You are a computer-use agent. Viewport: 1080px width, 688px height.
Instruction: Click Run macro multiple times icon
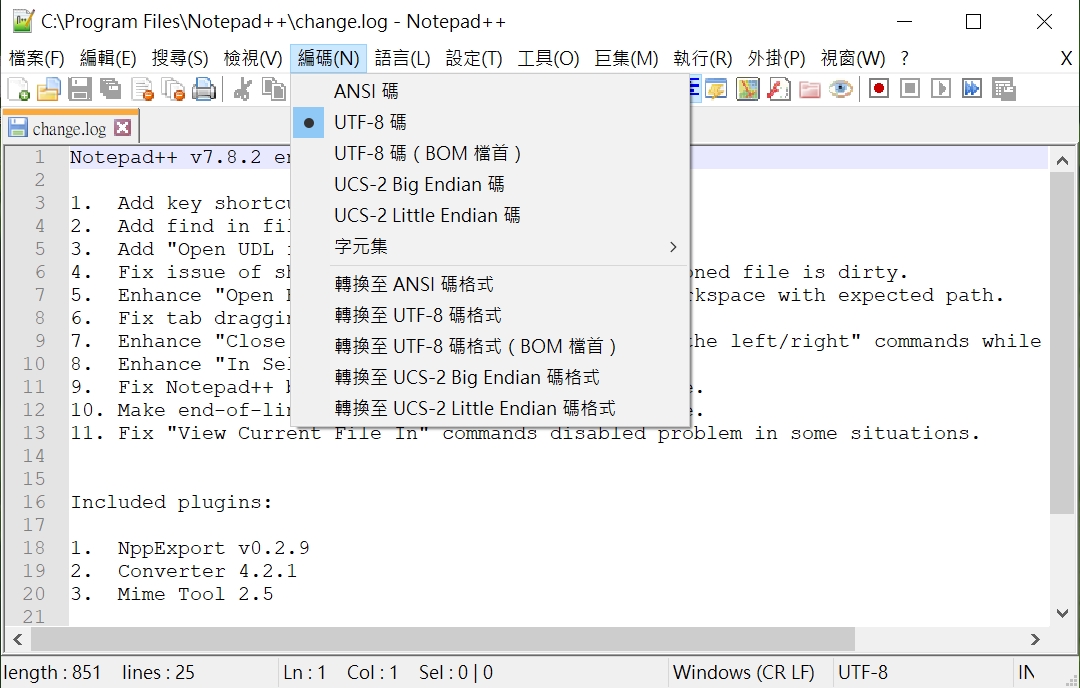(972, 89)
